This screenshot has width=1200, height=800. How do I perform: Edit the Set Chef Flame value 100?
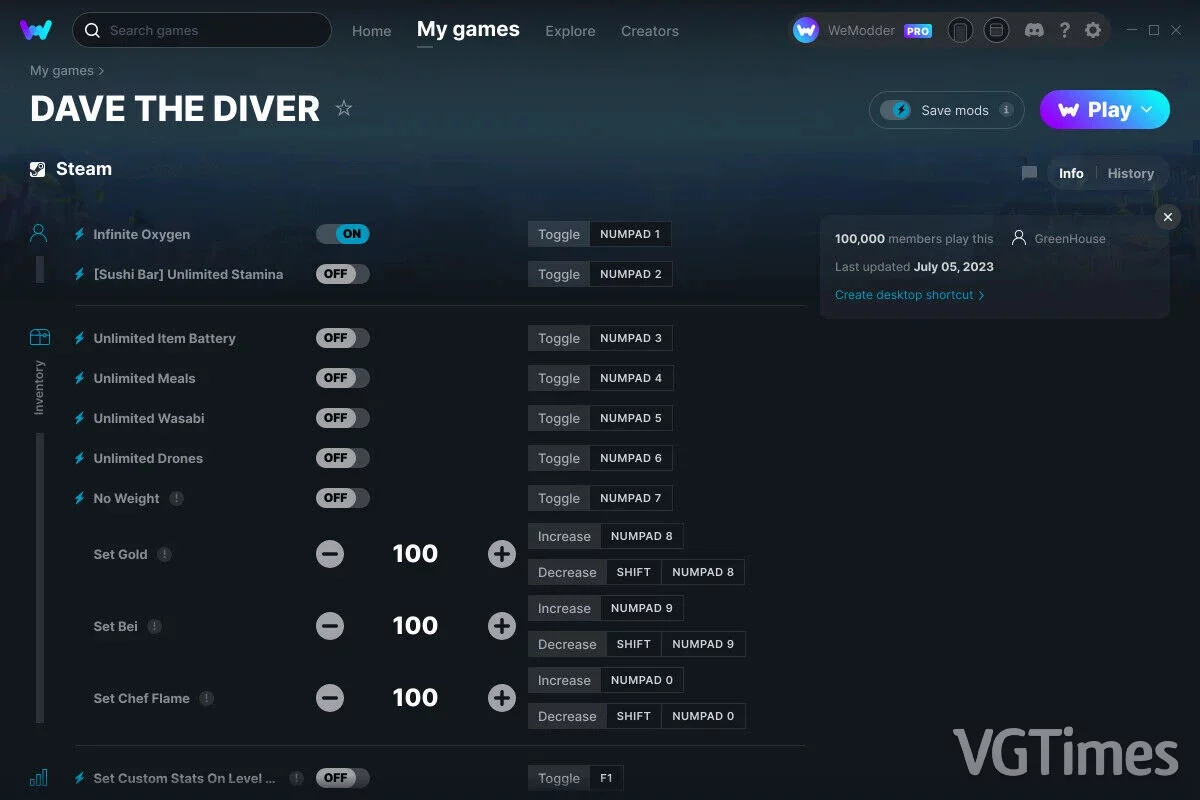coord(415,698)
